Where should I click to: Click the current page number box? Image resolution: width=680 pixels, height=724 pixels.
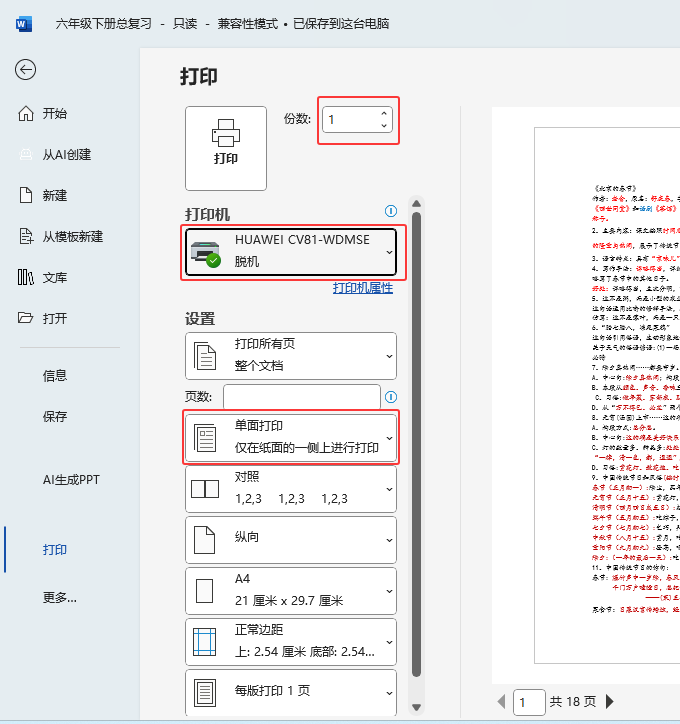(x=529, y=702)
